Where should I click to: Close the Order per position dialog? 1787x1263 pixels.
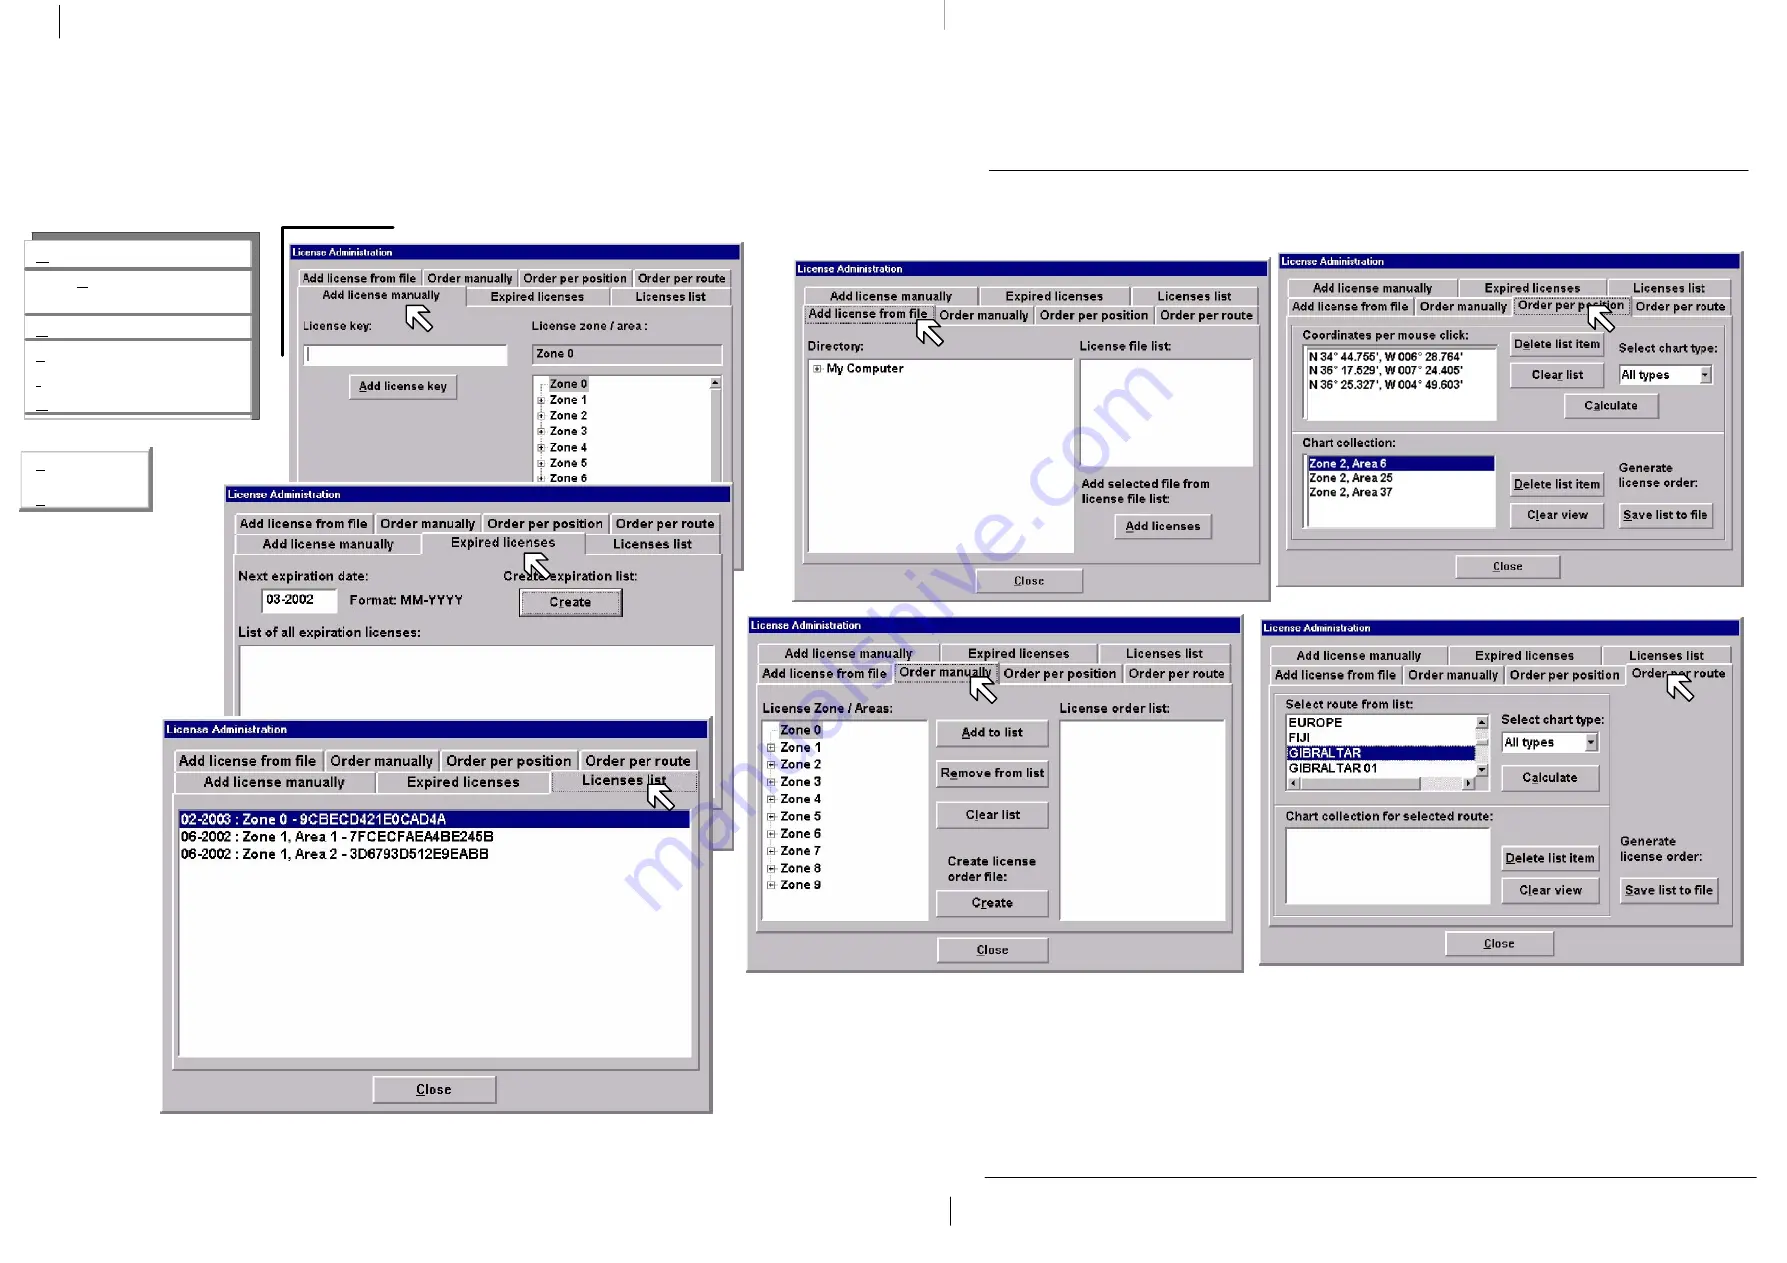(1507, 567)
